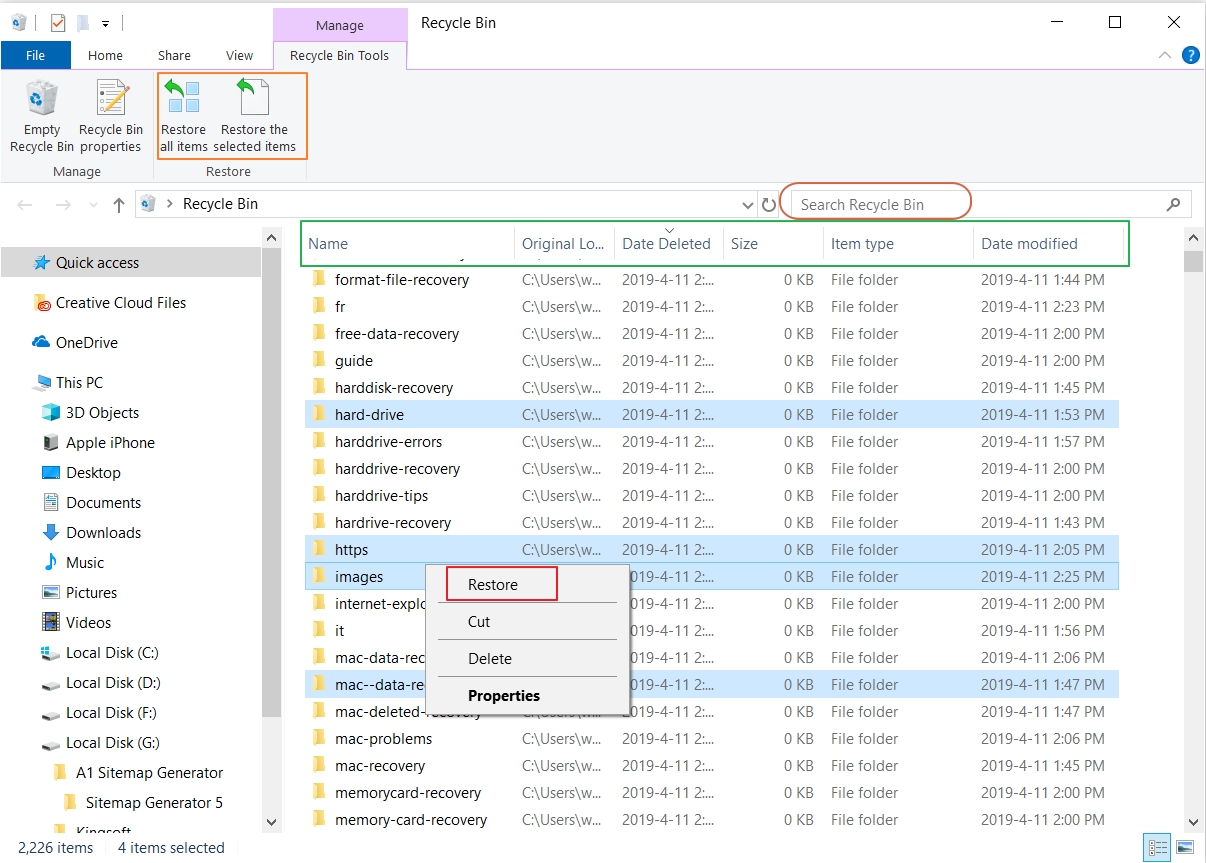The image size is (1206, 863).
Task: Open Documents in the sidebar
Action: coord(92,503)
